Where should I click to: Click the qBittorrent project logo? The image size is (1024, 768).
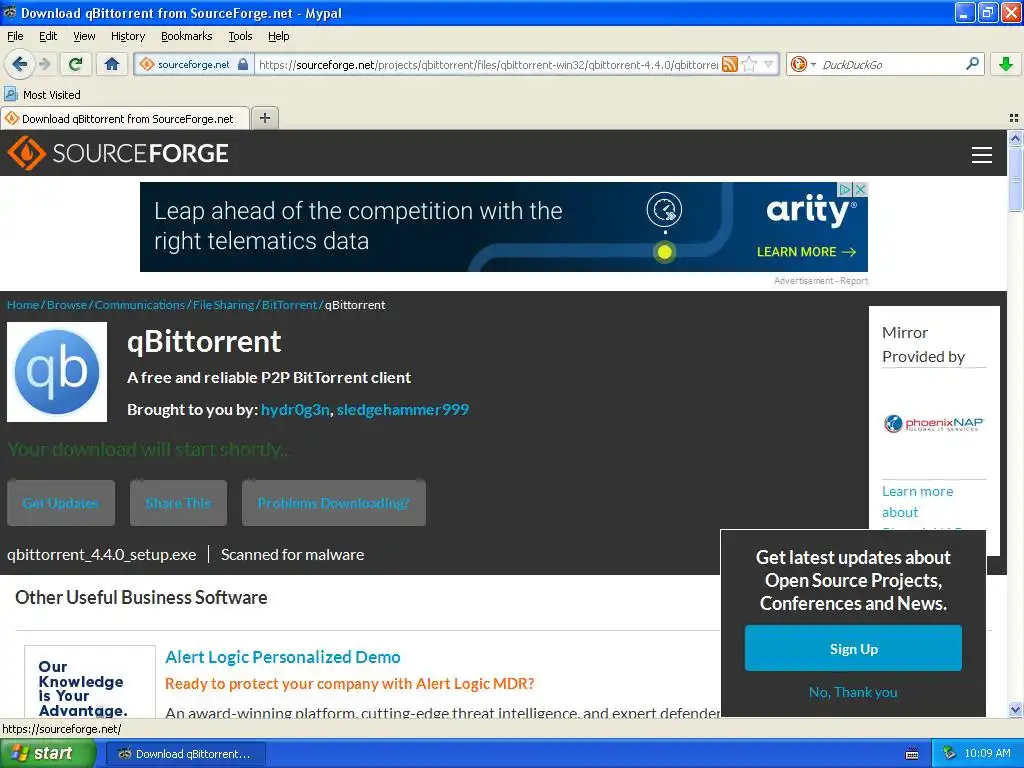pos(57,372)
